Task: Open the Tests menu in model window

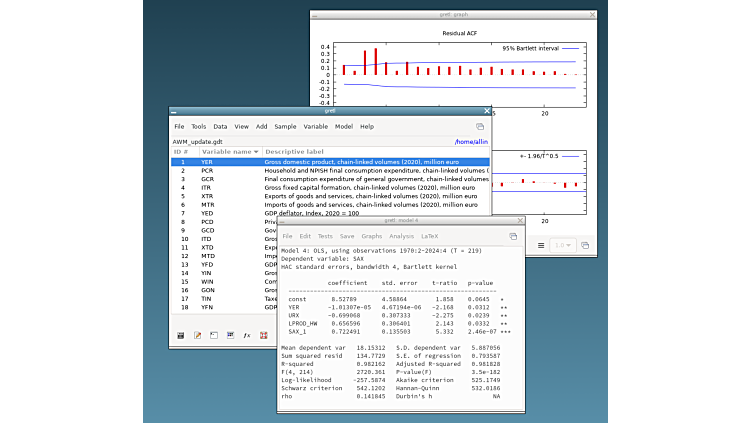Action: click(x=325, y=236)
